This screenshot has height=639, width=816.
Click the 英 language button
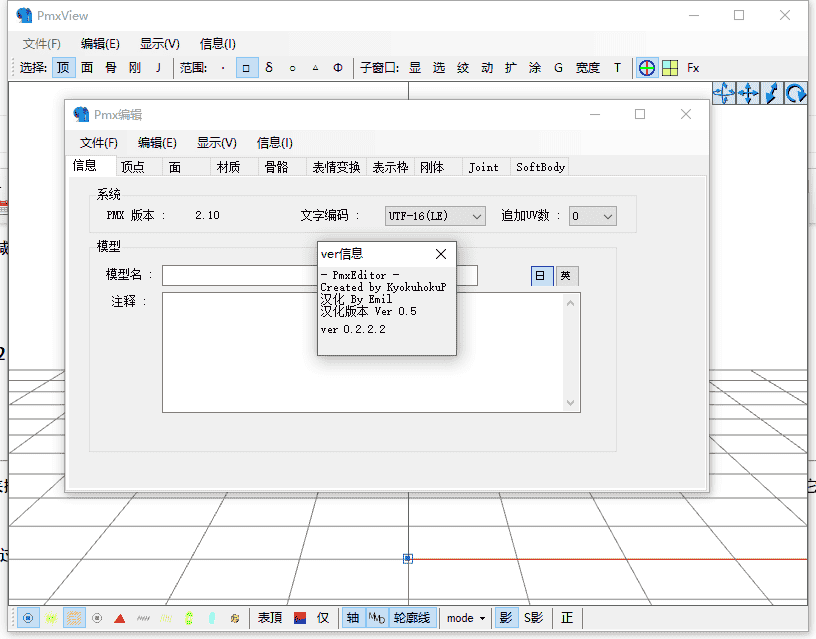coord(565,275)
